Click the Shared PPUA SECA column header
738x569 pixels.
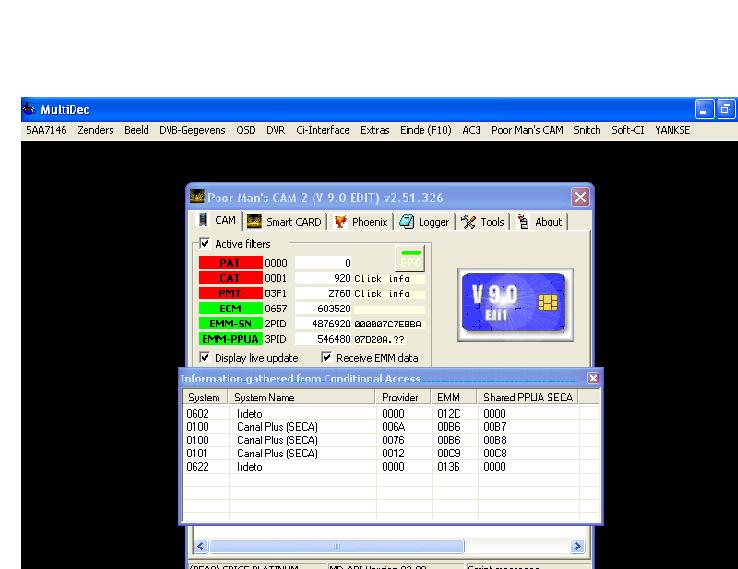tap(528, 397)
